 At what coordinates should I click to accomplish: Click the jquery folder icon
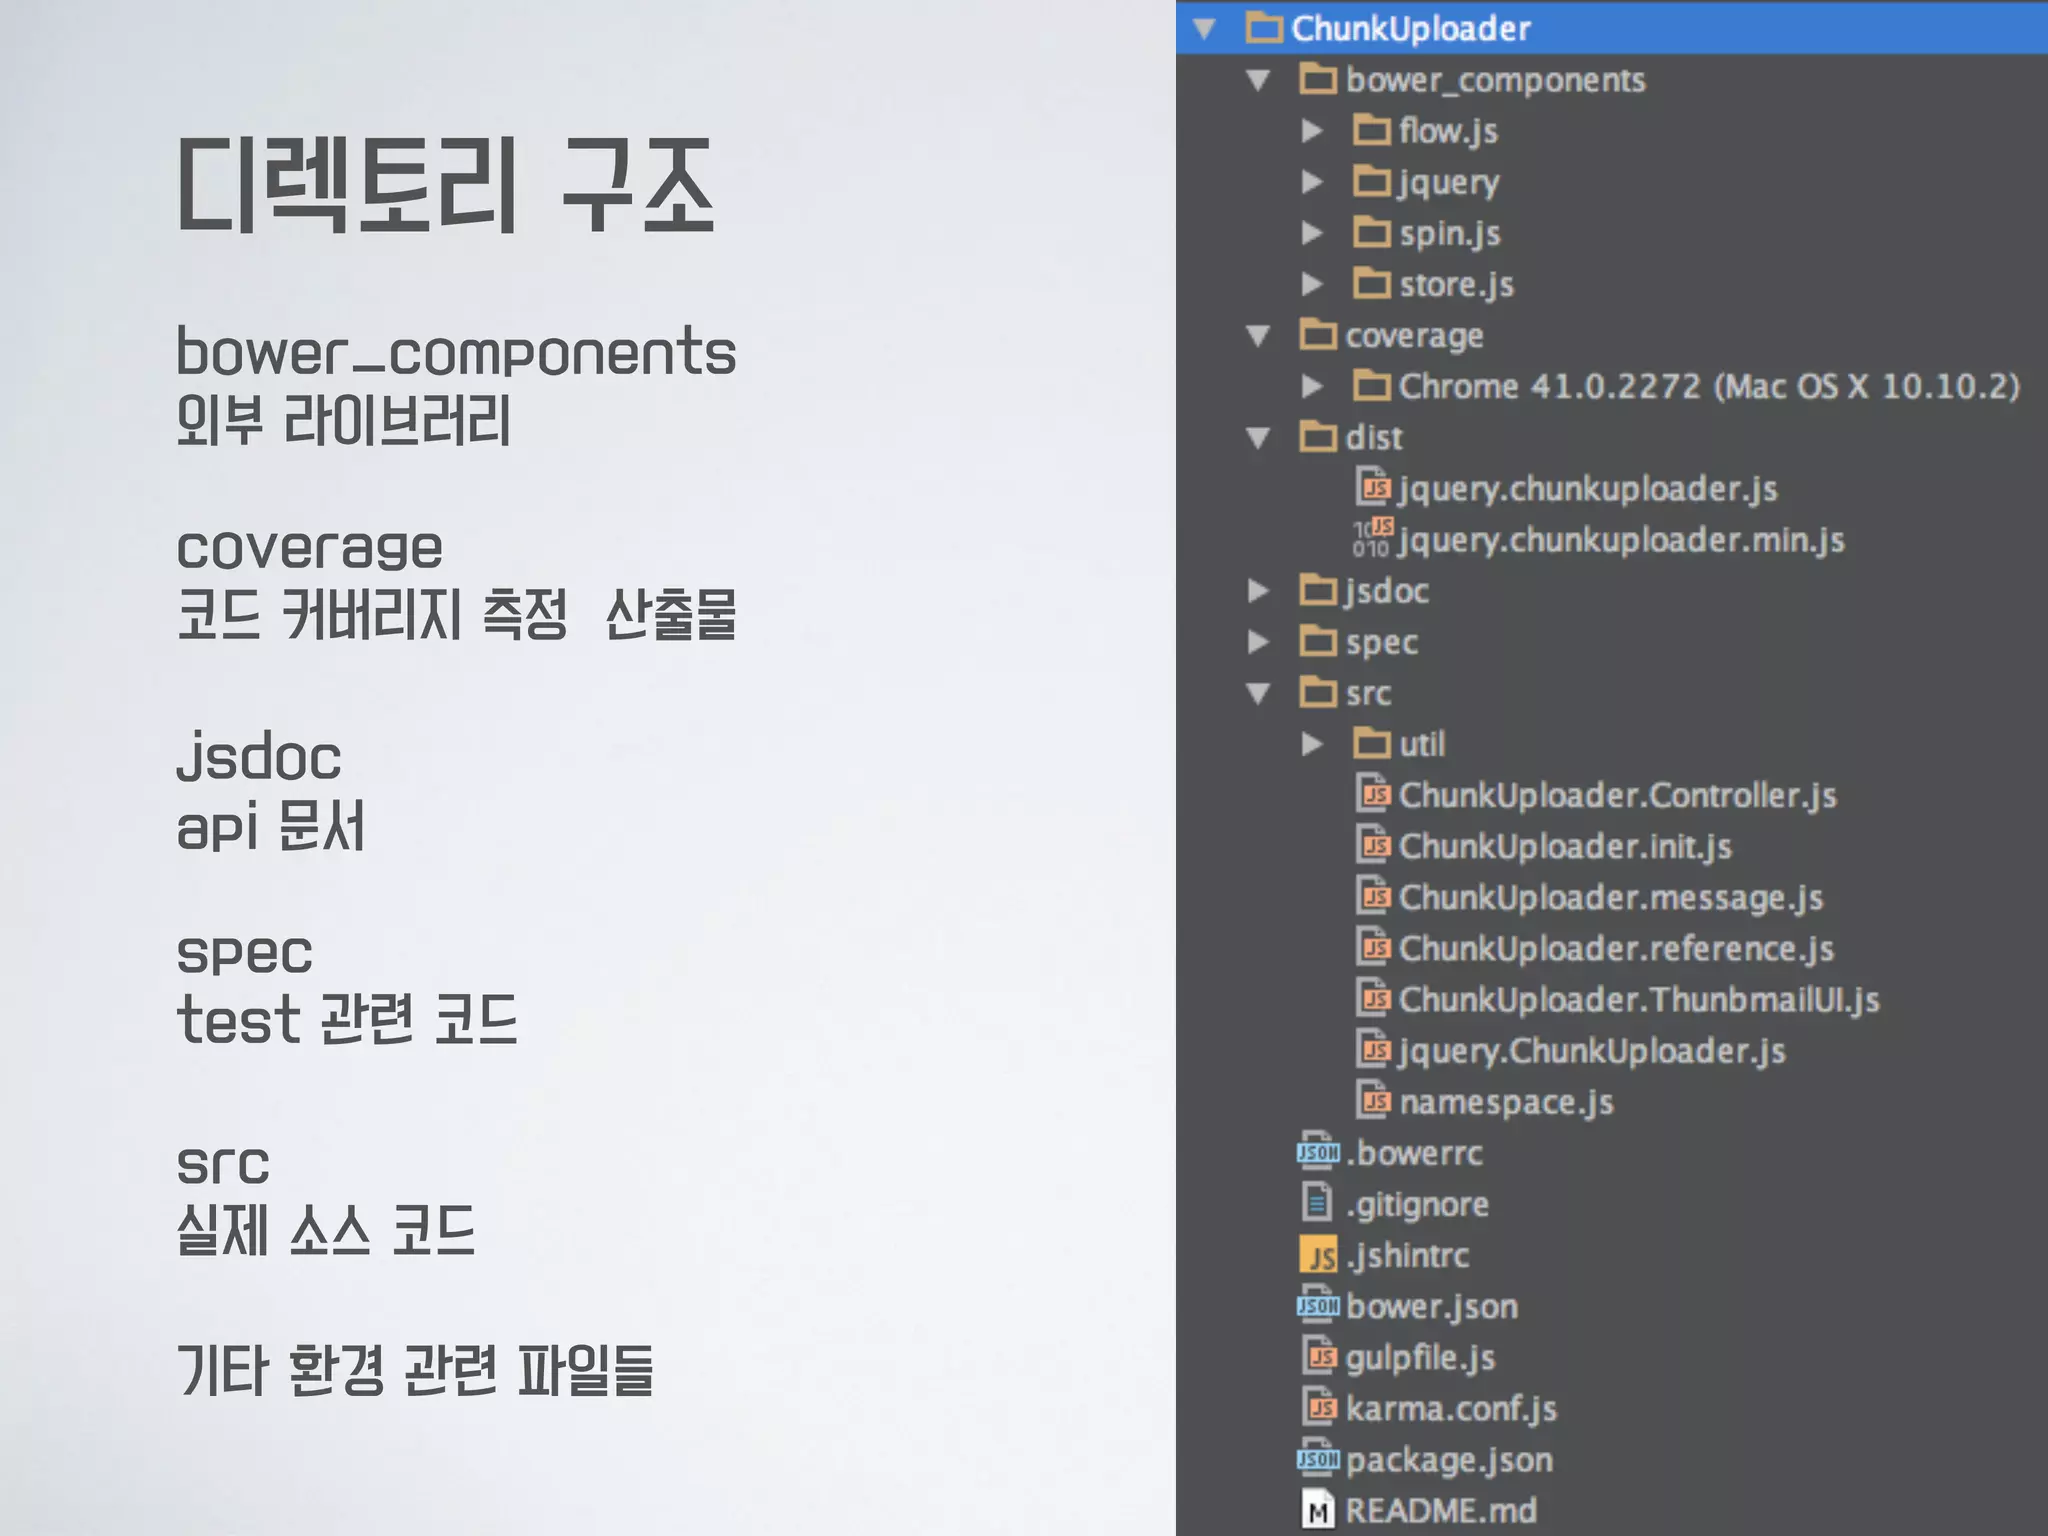tap(1372, 181)
